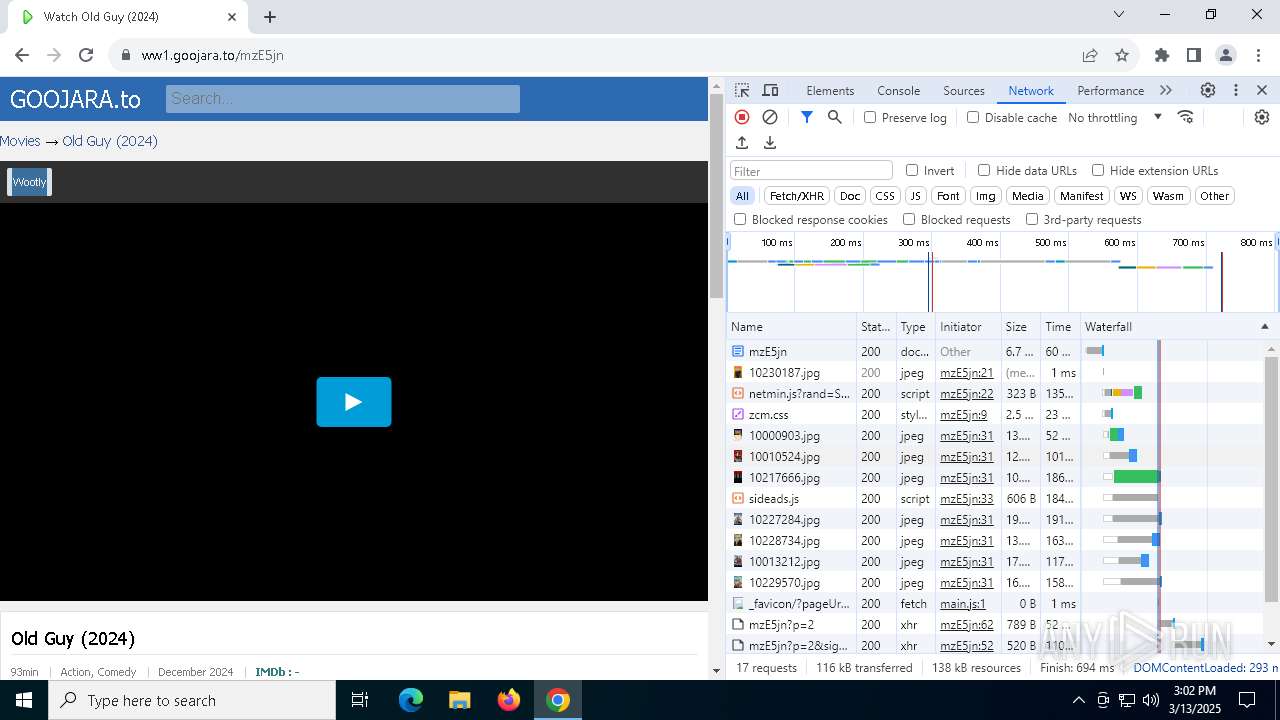Switch to the Sources tab

tap(964, 90)
